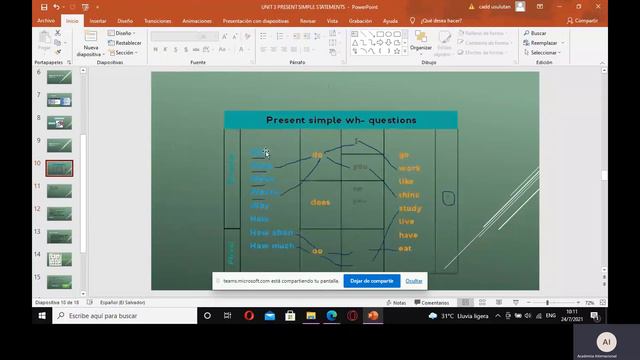The width and height of the screenshot is (640, 360).
Task: Collapse the ribbon with the chevron
Action: coord(602,63)
